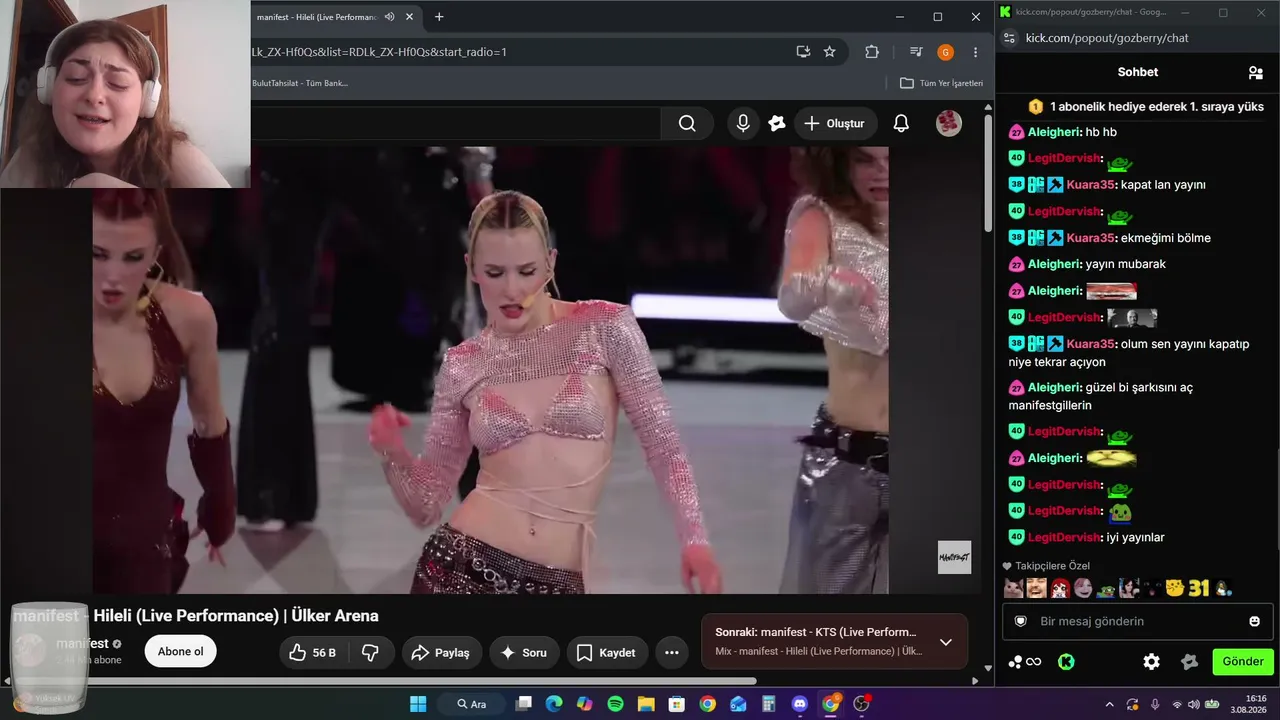Image resolution: width=1280 pixels, height=720 pixels.
Task: Click the Abone ol subscribe button
Action: (181, 652)
